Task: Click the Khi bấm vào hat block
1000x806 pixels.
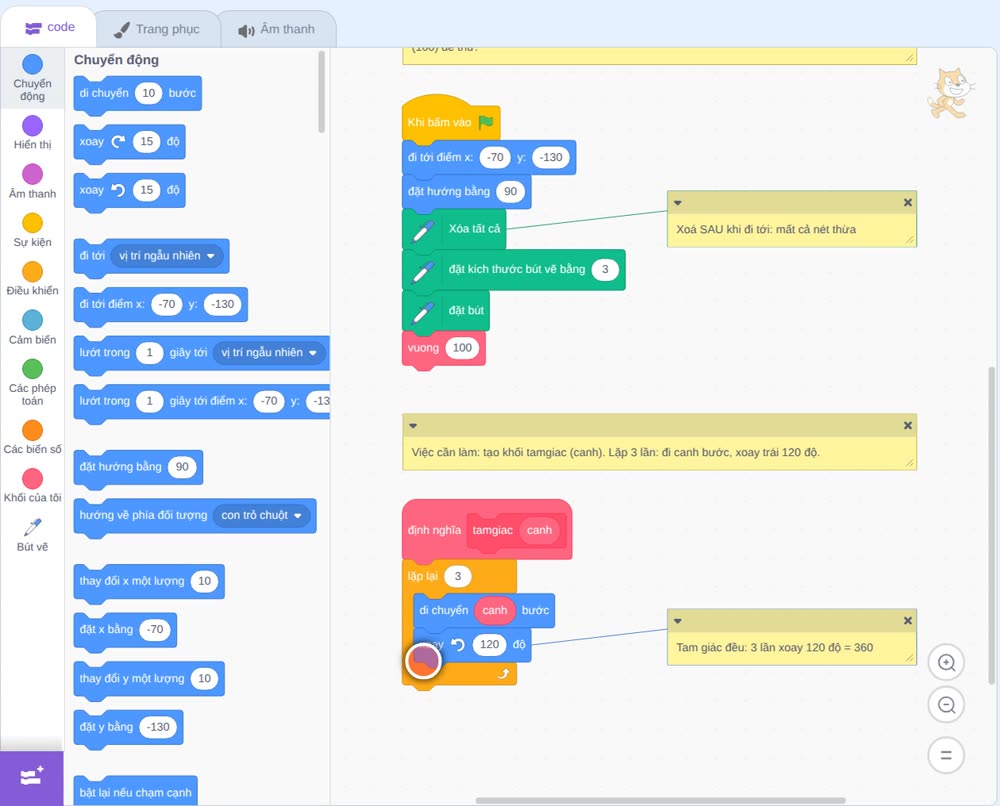Action: pos(451,120)
